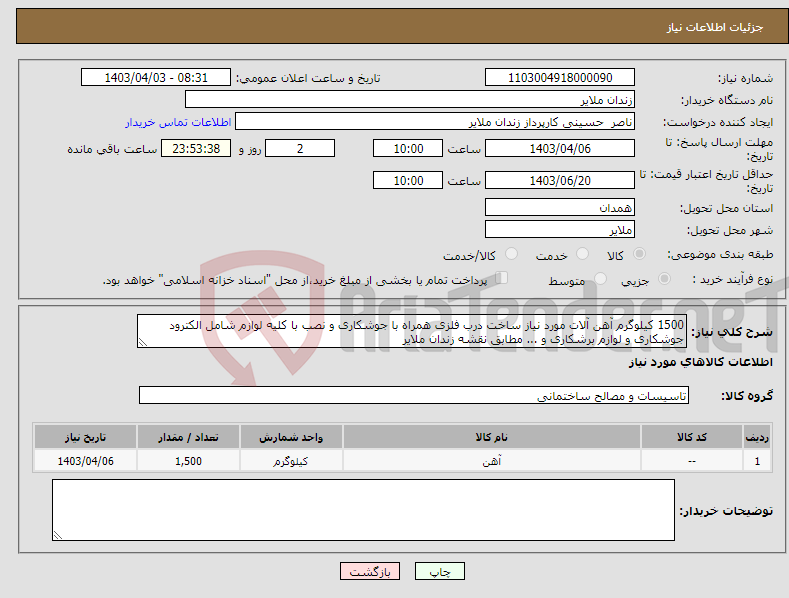This screenshot has width=789, height=598.
Task: Click the واحد شمارش column header
Action: click(x=291, y=437)
